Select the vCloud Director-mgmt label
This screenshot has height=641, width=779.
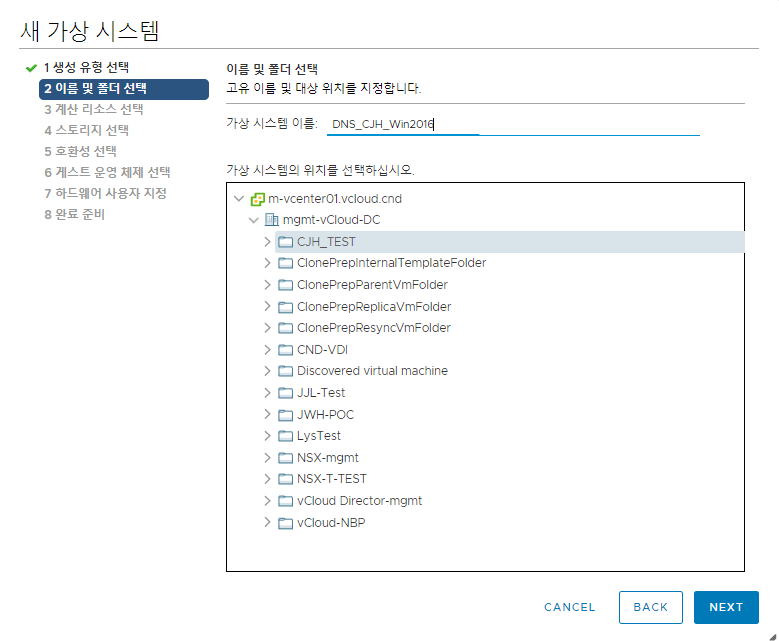click(359, 501)
